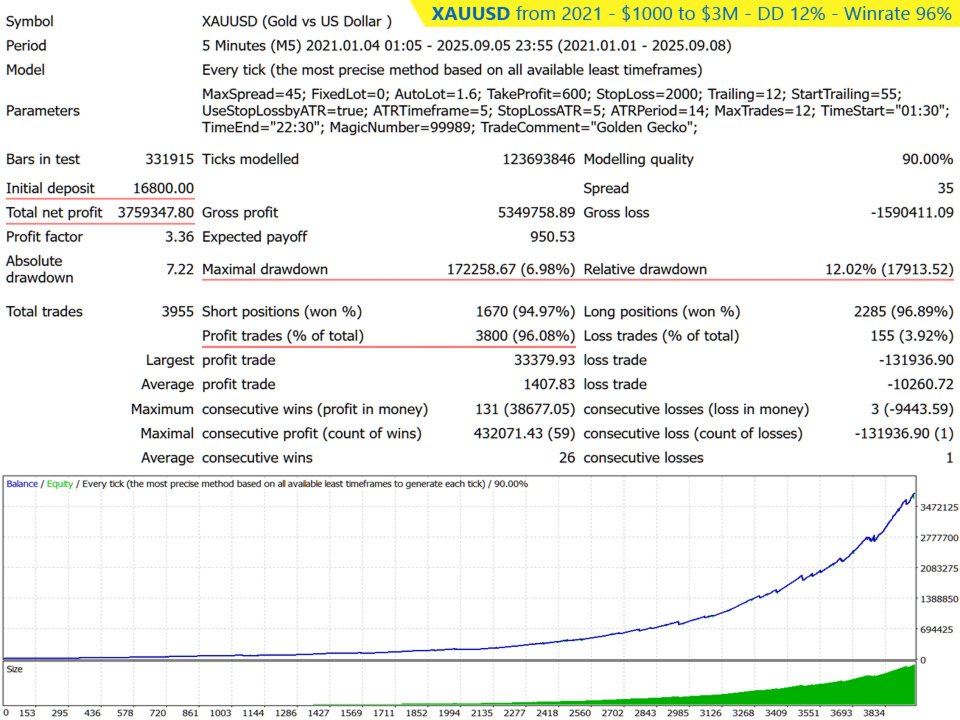The width and height of the screenshot is (960, 720).
Task: Click the Profit factor value 3.36
Action: [179, 237]
